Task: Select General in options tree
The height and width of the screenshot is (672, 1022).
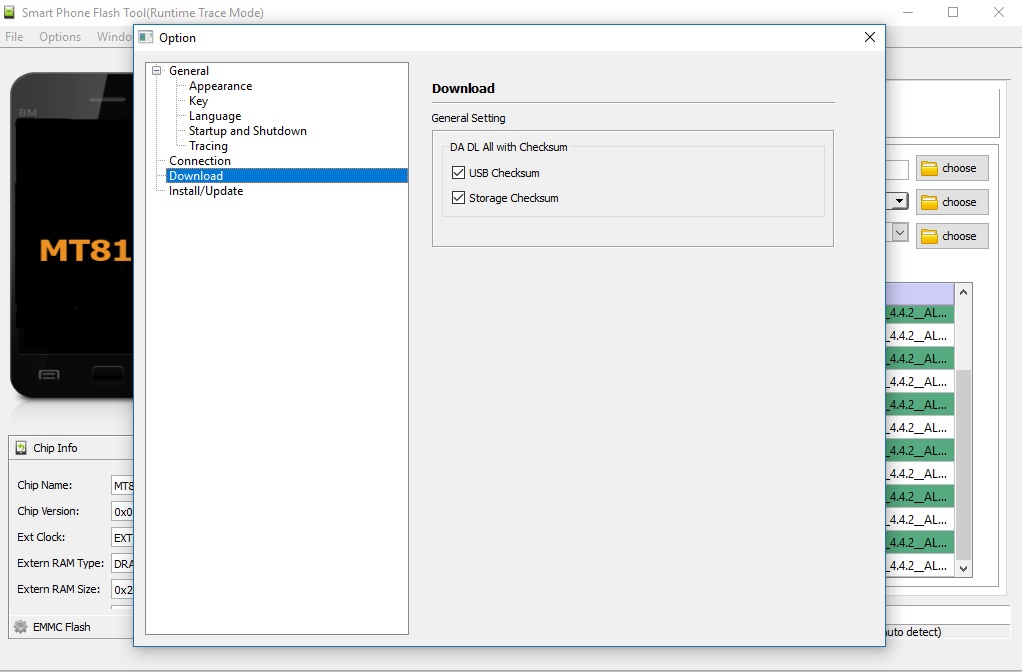Action: tap(189, 70)
